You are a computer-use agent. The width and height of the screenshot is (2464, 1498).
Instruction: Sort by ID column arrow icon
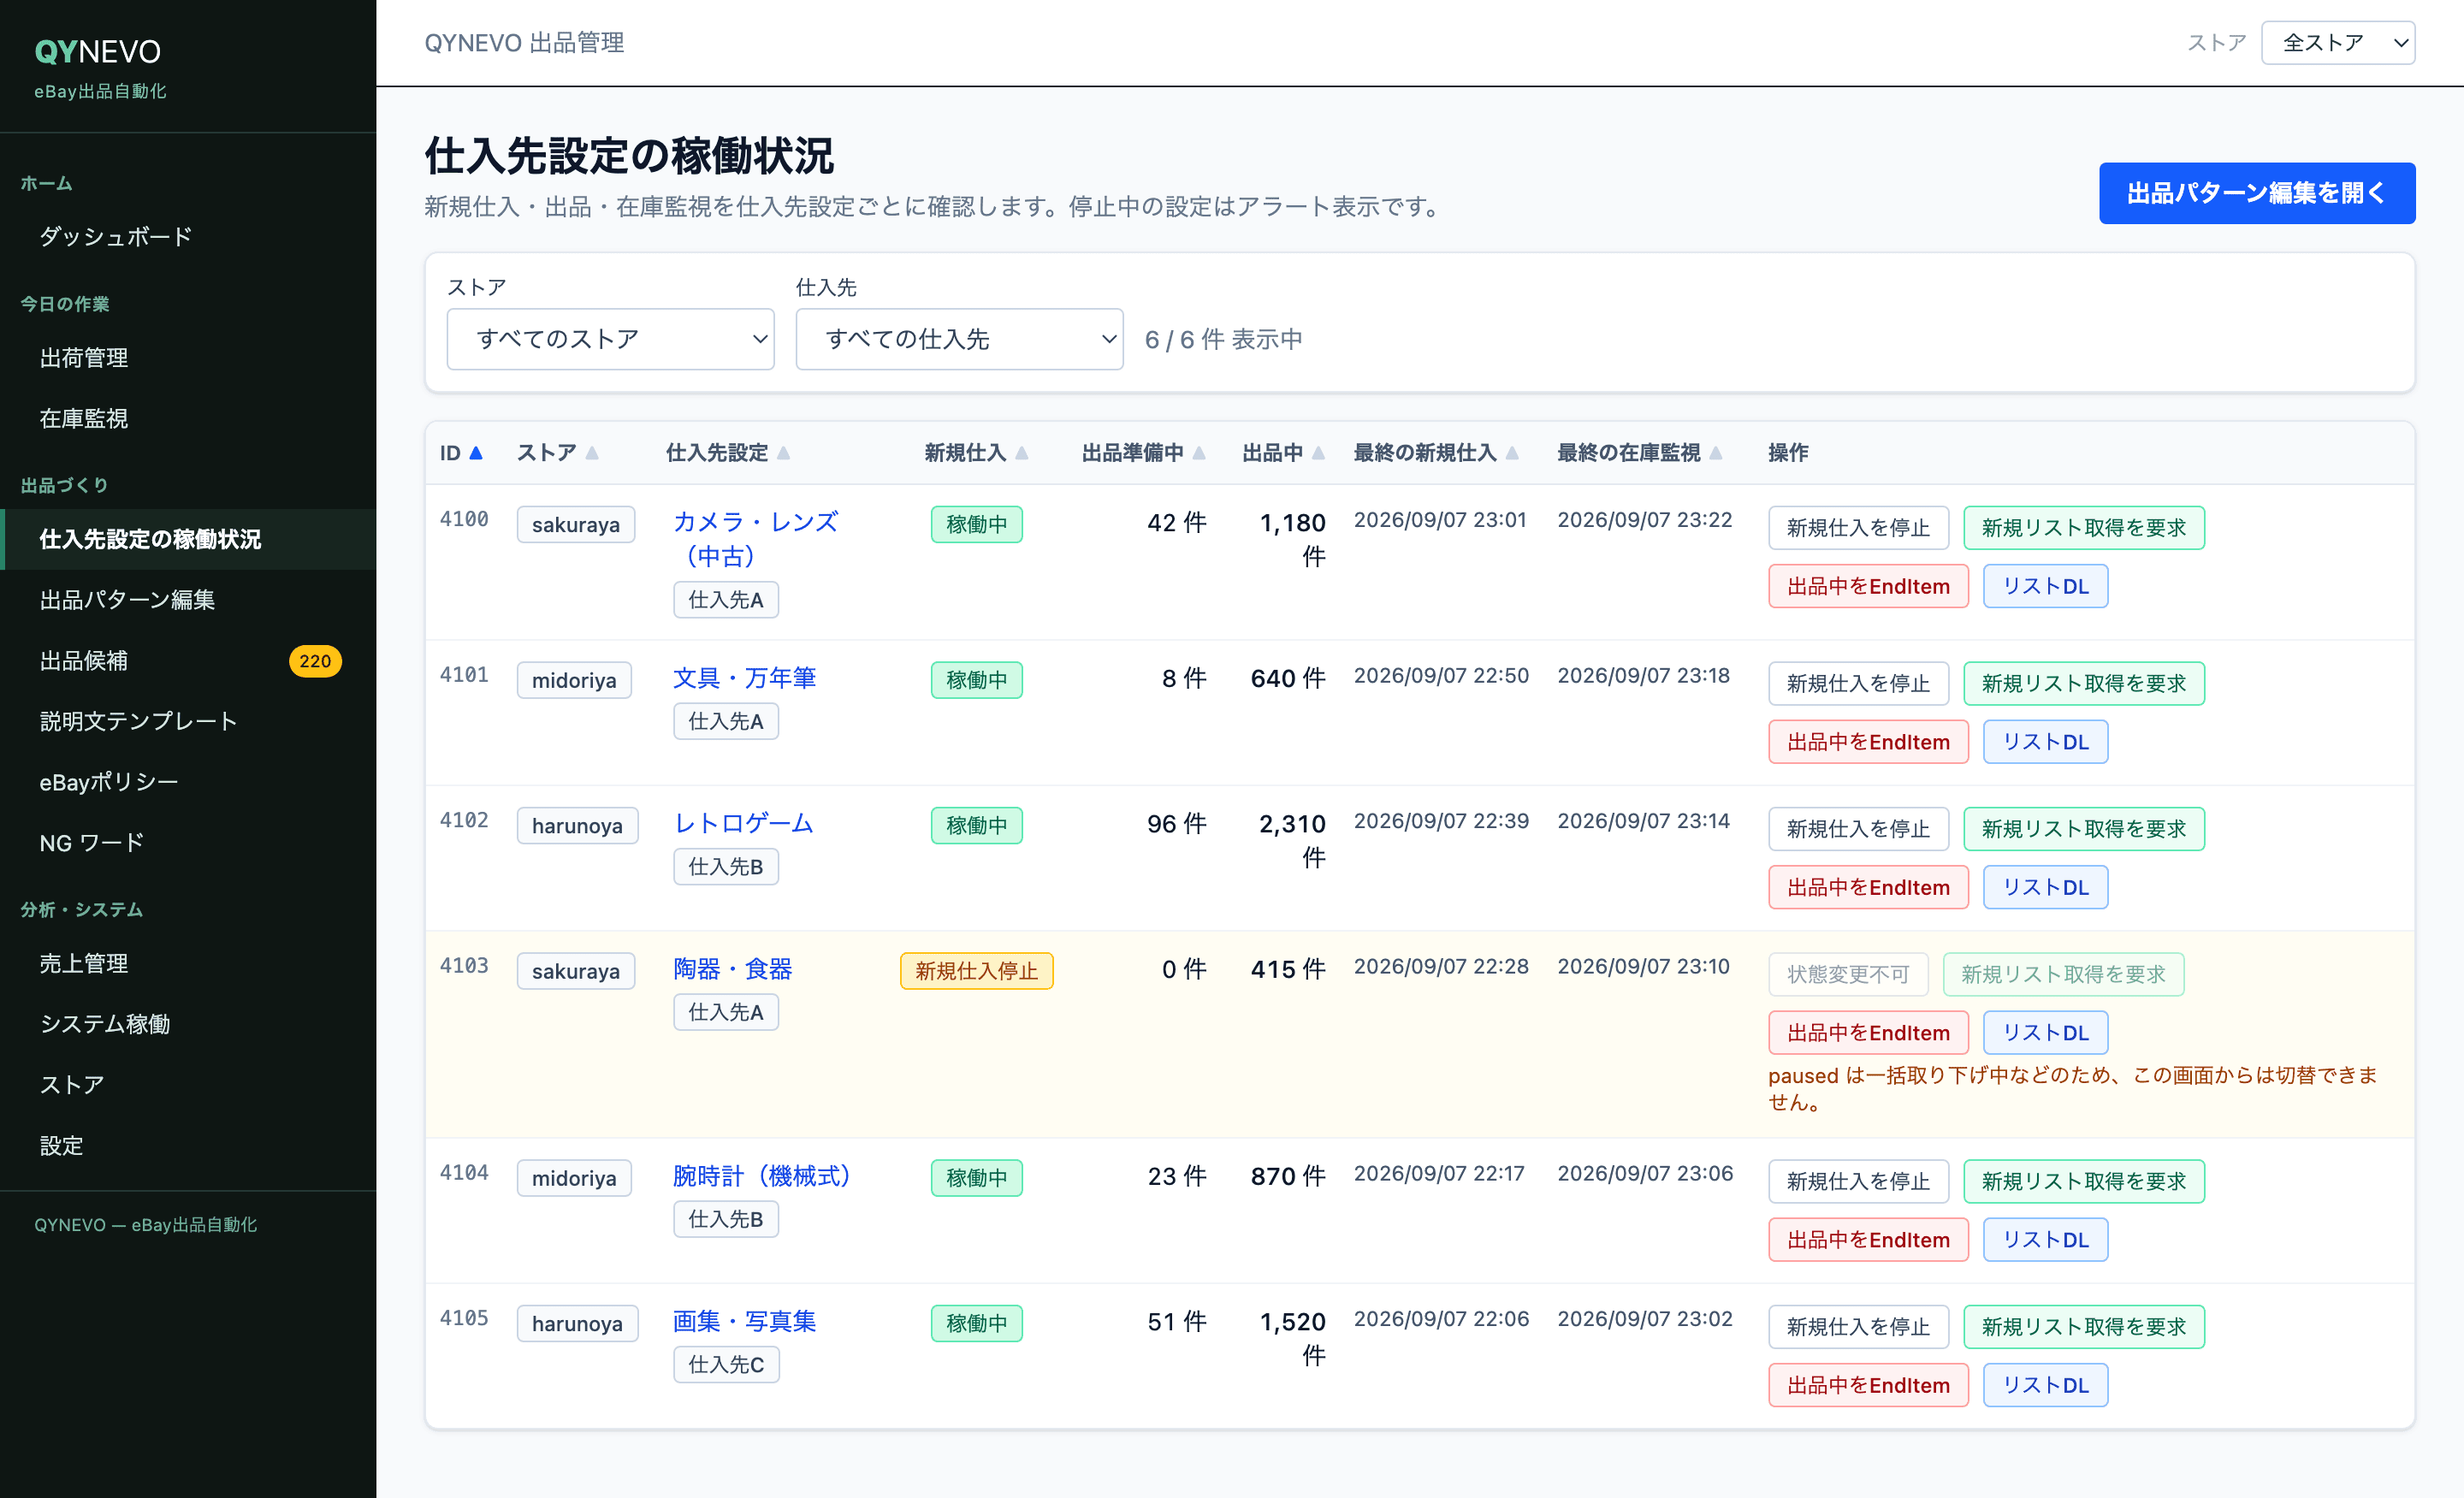coord(476,453)
